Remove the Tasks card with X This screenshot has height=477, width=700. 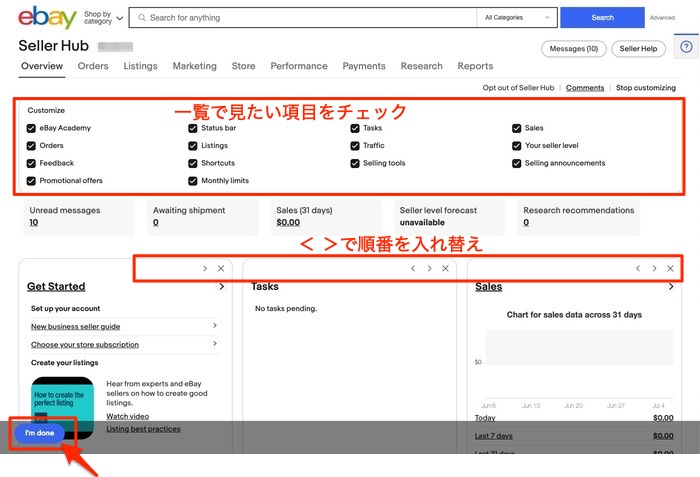[x=446, y=268]
